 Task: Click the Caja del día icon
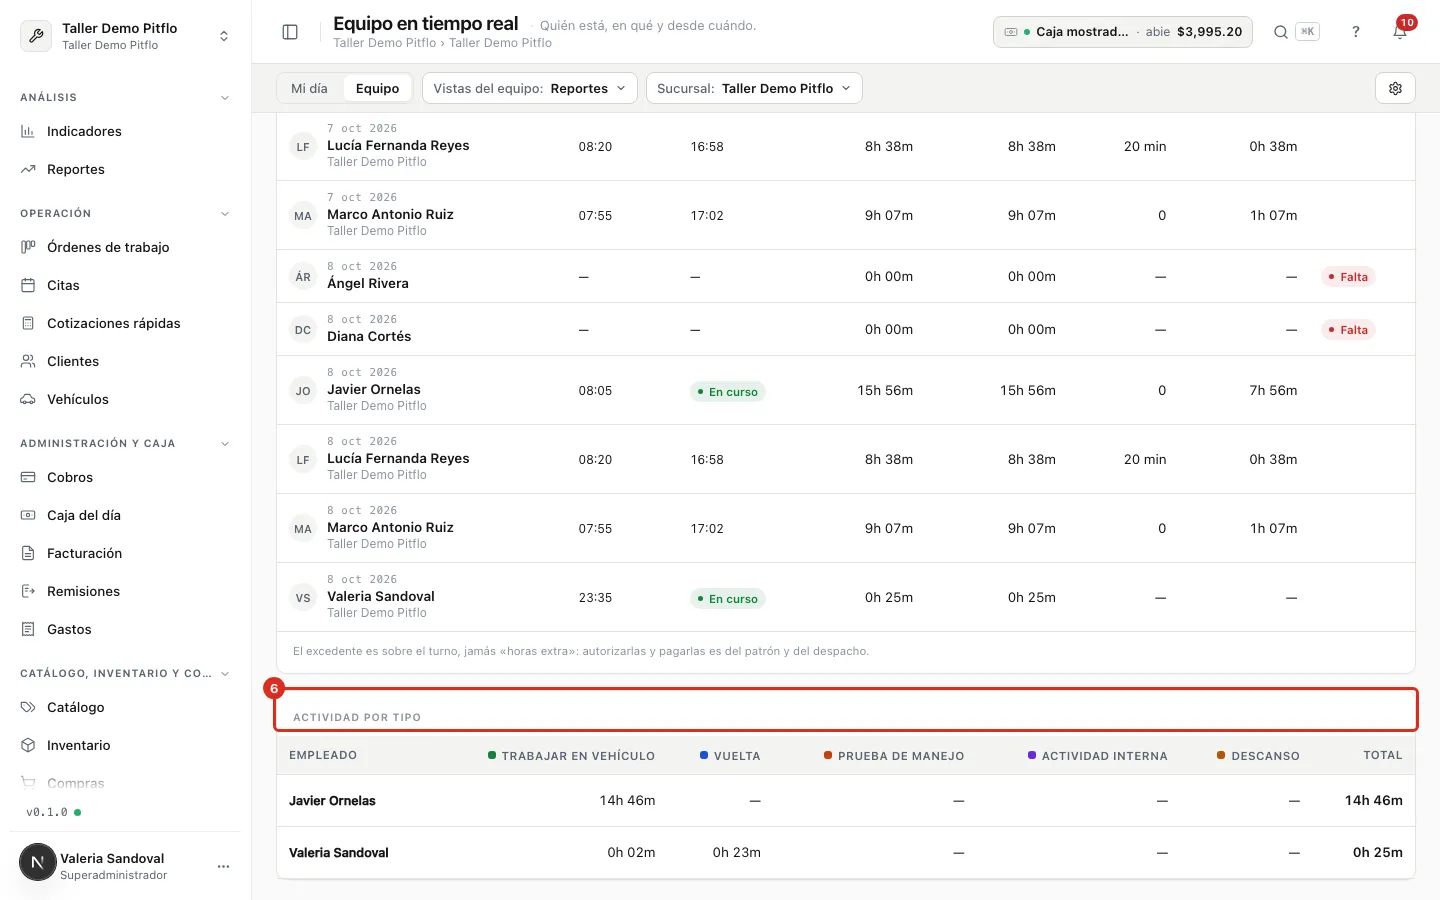28,515
